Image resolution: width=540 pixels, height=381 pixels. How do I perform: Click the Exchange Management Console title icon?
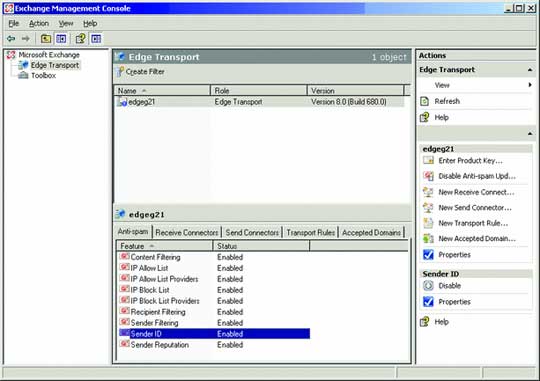(9, 8)
